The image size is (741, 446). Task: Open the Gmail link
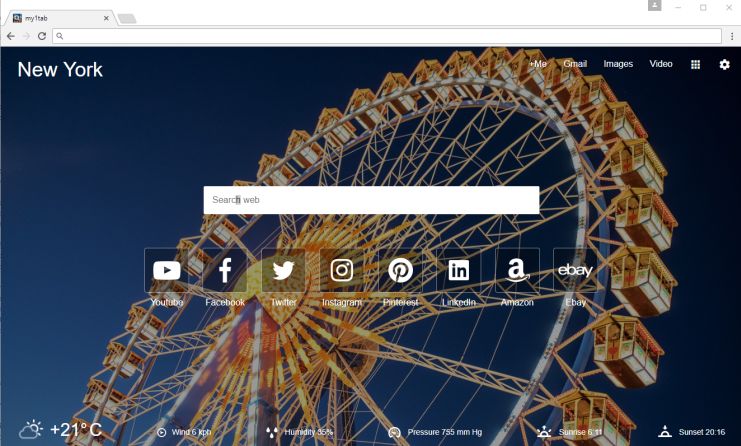575,64
